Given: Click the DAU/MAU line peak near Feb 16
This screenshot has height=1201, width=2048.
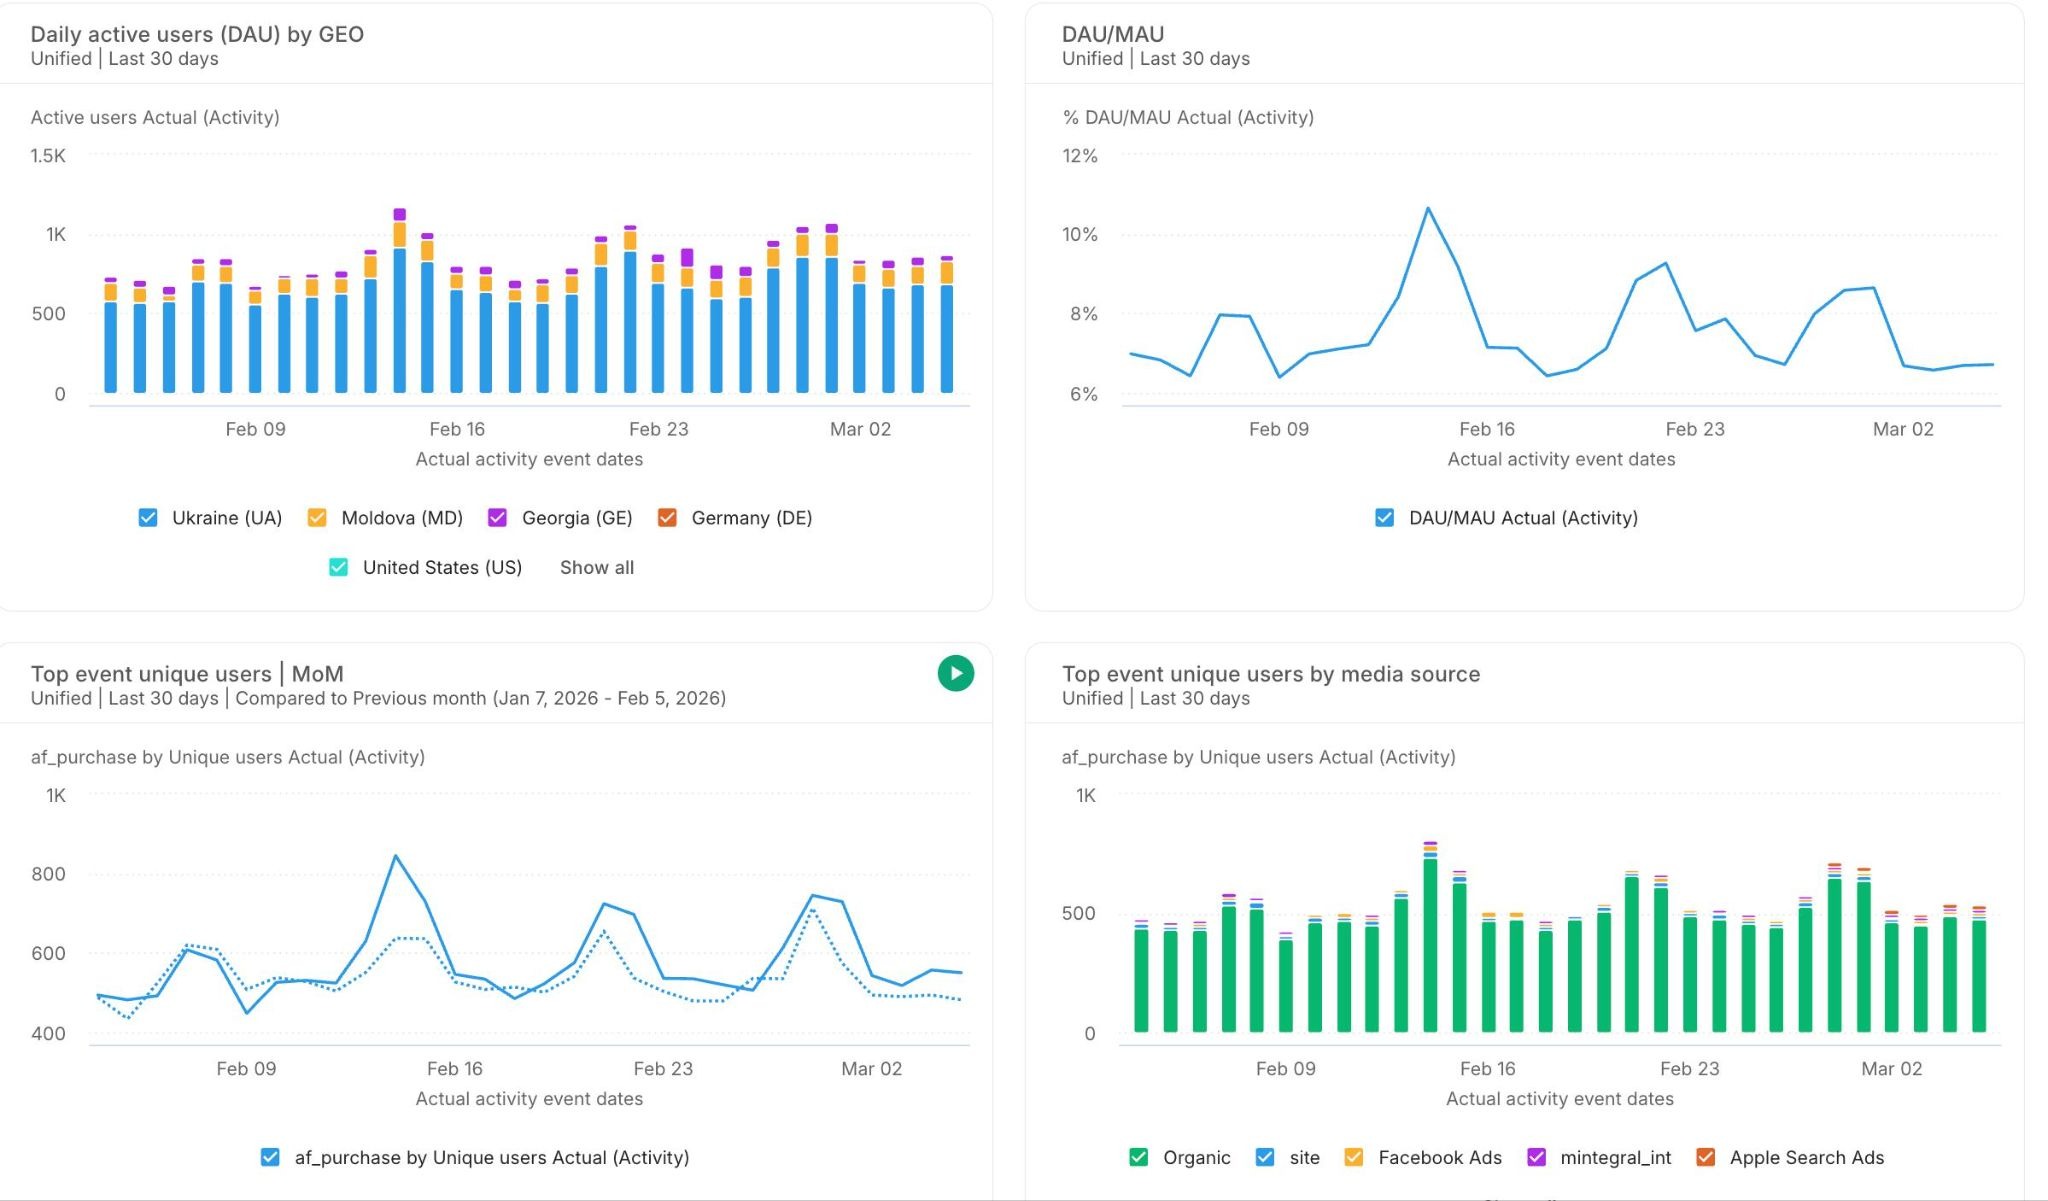Looking at the screenshot, I should tap(1429, 209).
